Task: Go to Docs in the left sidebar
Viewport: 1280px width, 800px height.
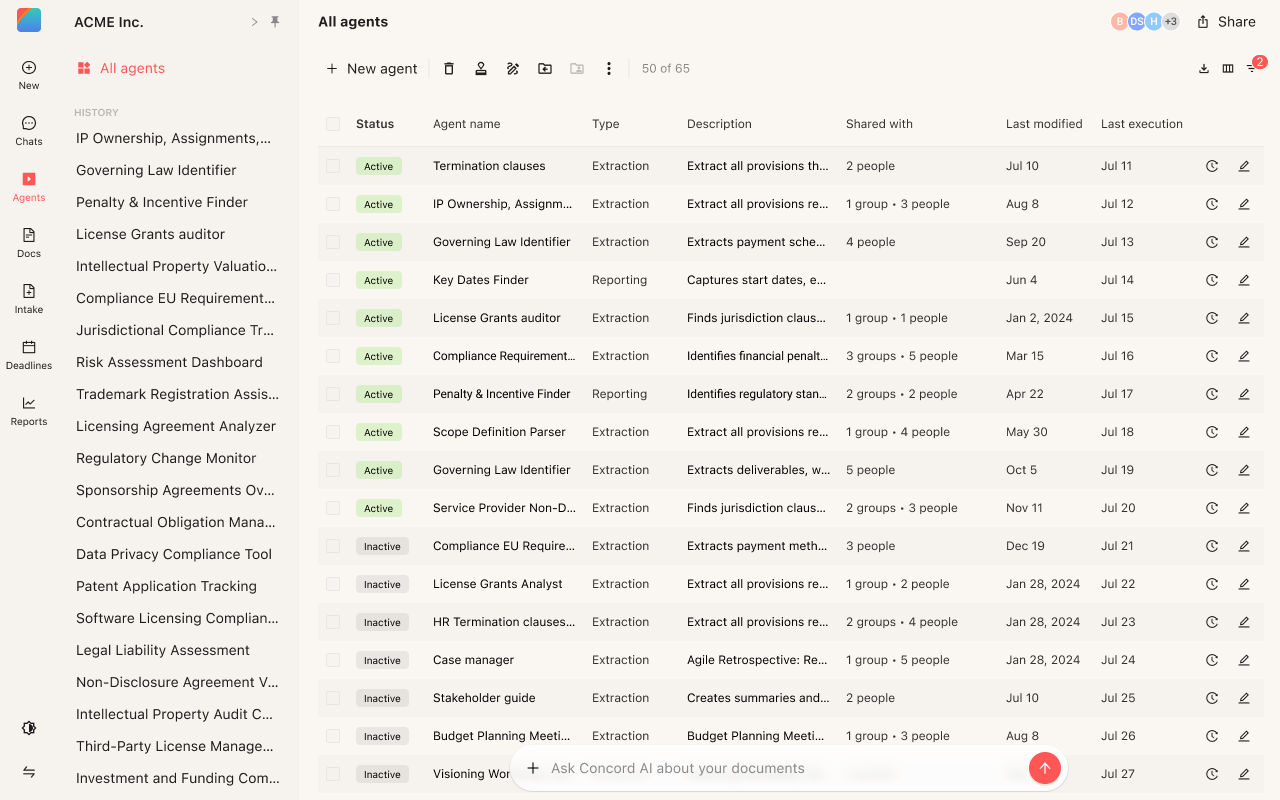Action: coord(29,242)
